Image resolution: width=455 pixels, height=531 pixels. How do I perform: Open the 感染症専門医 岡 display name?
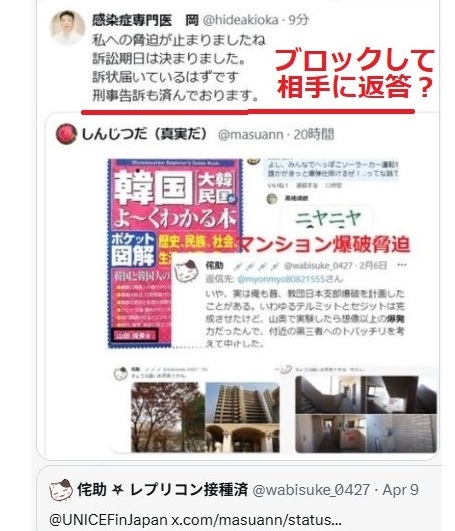point(145,20)
